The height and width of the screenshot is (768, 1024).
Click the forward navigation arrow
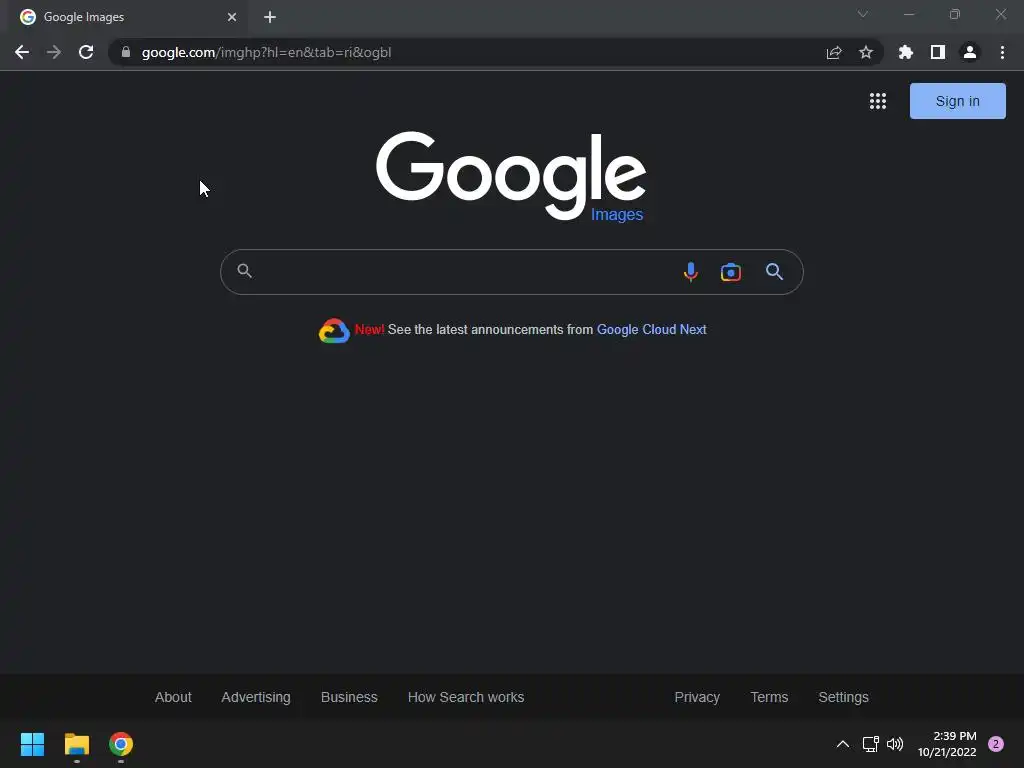point(54,52)
